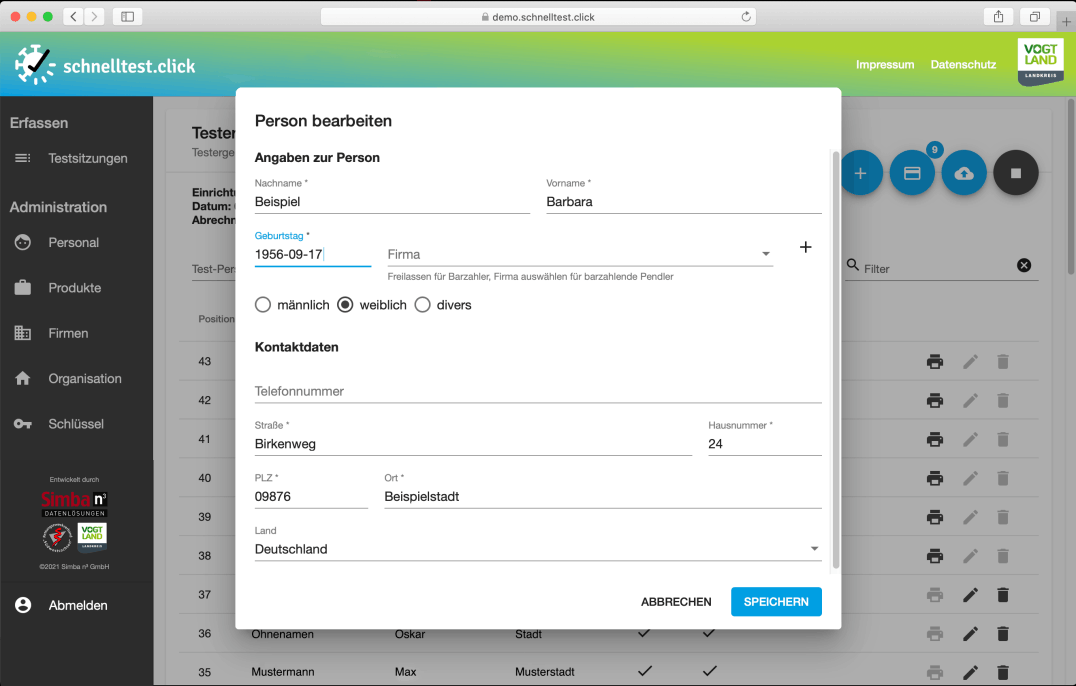Select the männlich radio button

tap(263, 305)
